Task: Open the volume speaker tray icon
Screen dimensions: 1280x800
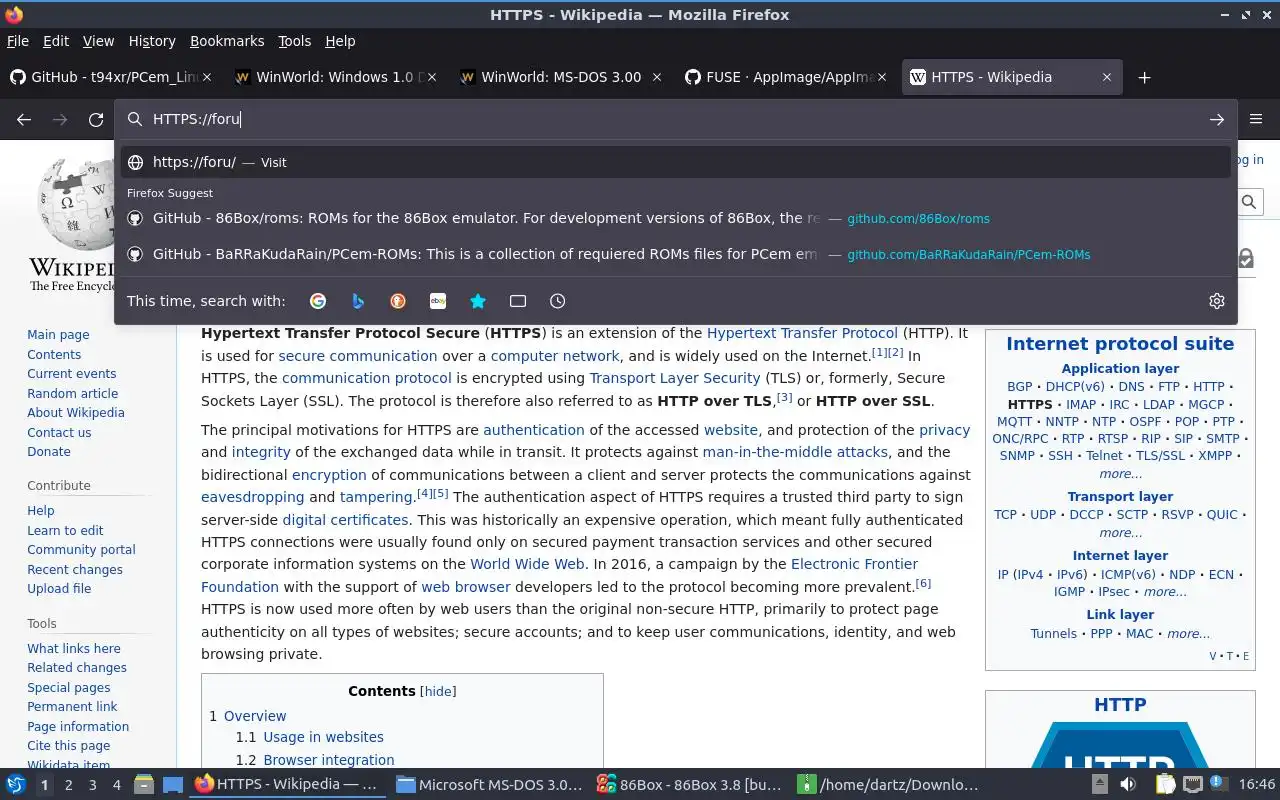Action: pyautogui.click(x=1128, y=785)
